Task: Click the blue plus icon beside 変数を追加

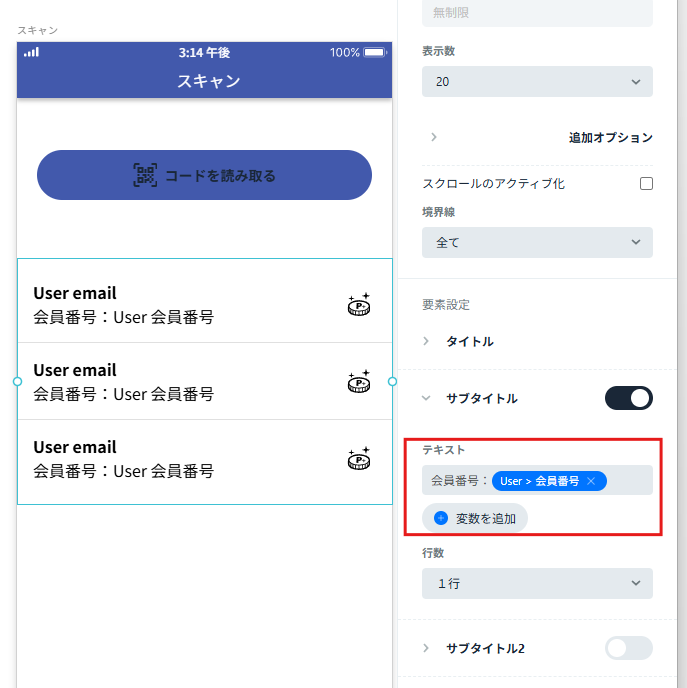Action: point(440,518)
